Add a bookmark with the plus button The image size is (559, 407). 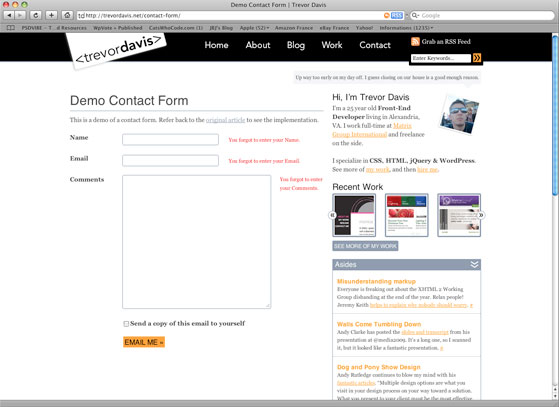[x=51, y=15]
